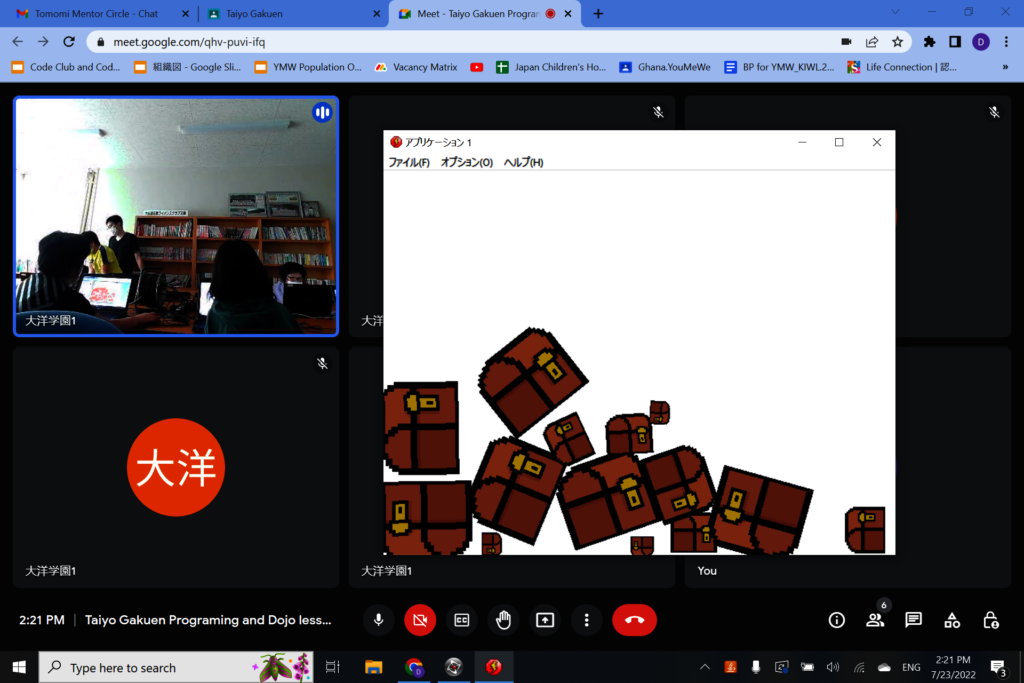
Task: Open File Explorer from the taskbar
Action: 374,667
